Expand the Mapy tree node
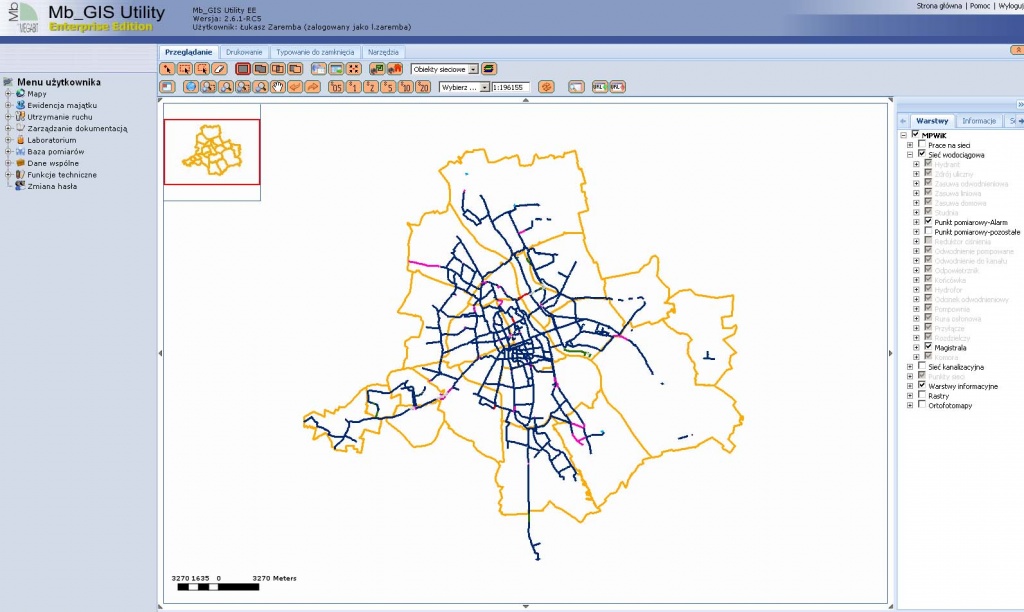Viewport: 1024px width, 612px height. click(x=8, y=93)
